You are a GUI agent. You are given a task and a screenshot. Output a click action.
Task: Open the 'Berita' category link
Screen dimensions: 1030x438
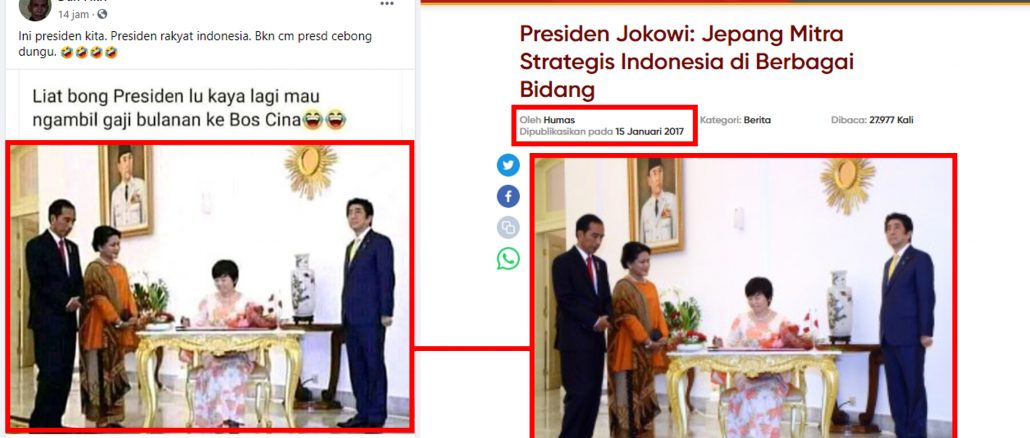click(757, 120)
